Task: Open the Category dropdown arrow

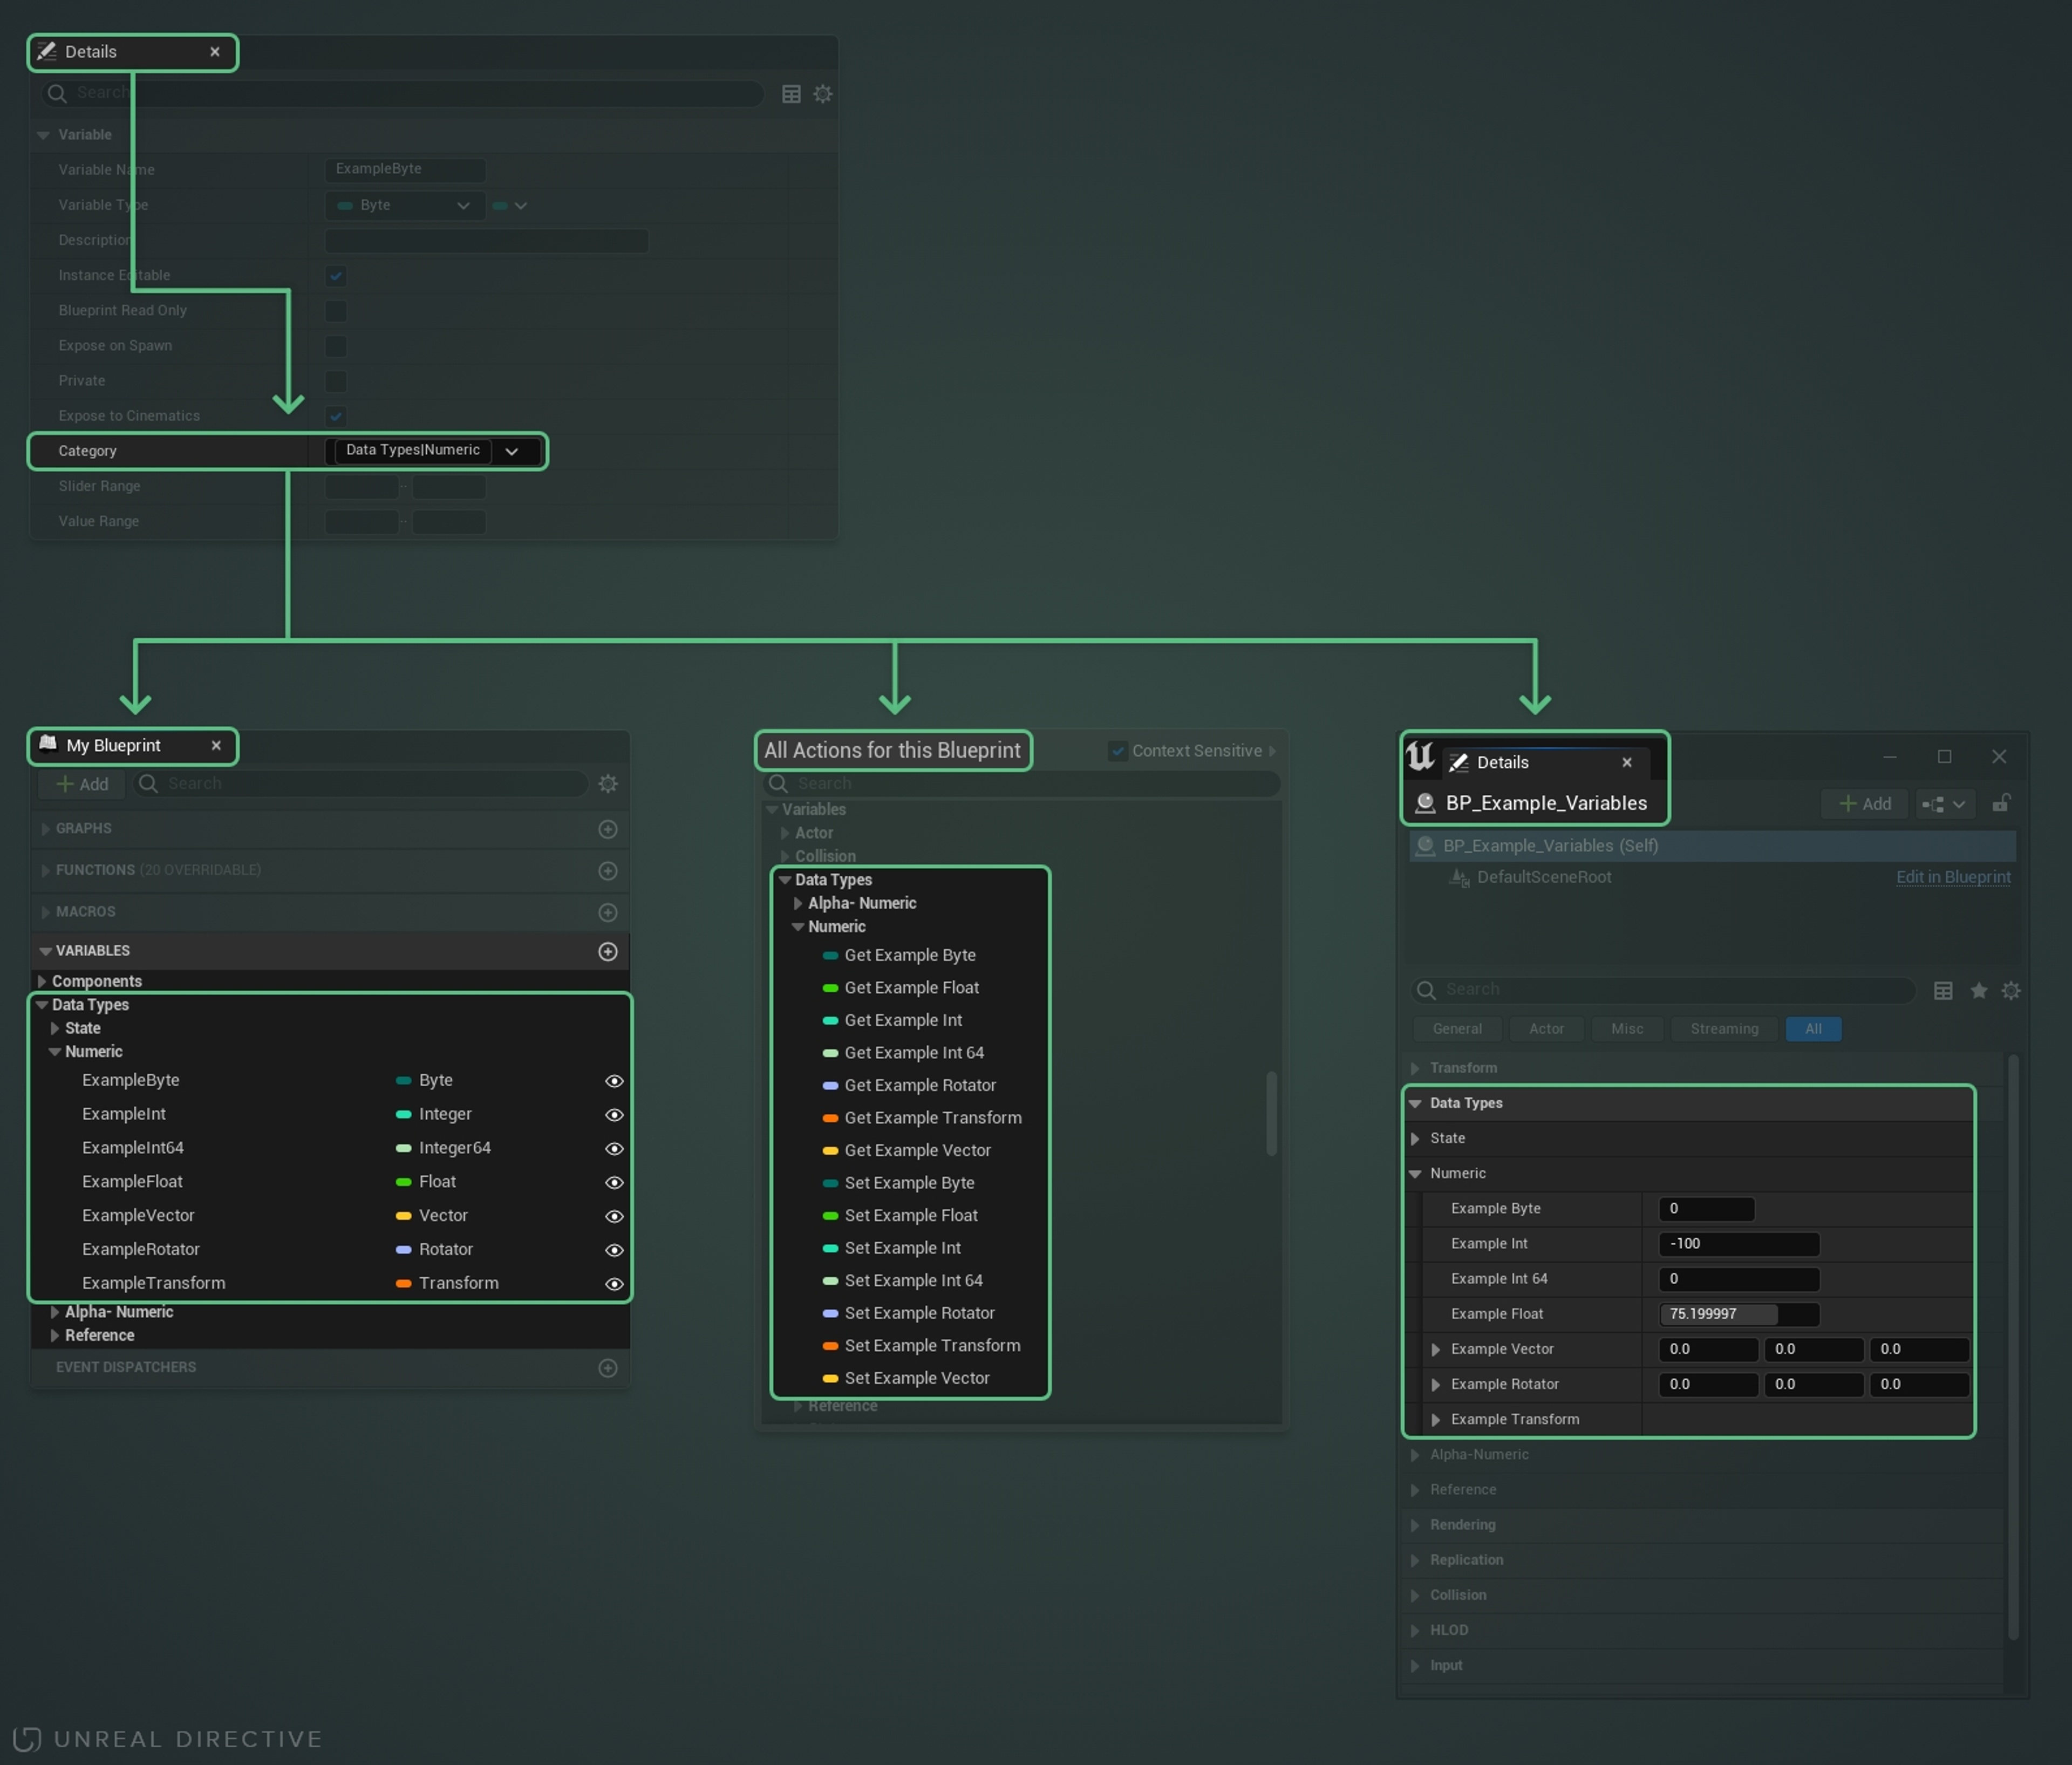Action: click(512, 452)
